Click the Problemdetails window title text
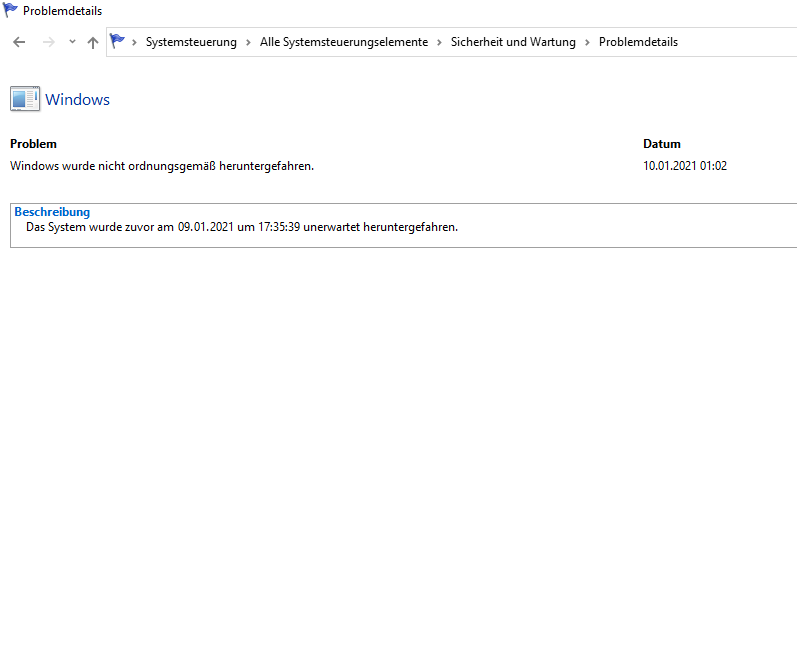Viewport: 797px width, 645px height. (x=62, y=11)
